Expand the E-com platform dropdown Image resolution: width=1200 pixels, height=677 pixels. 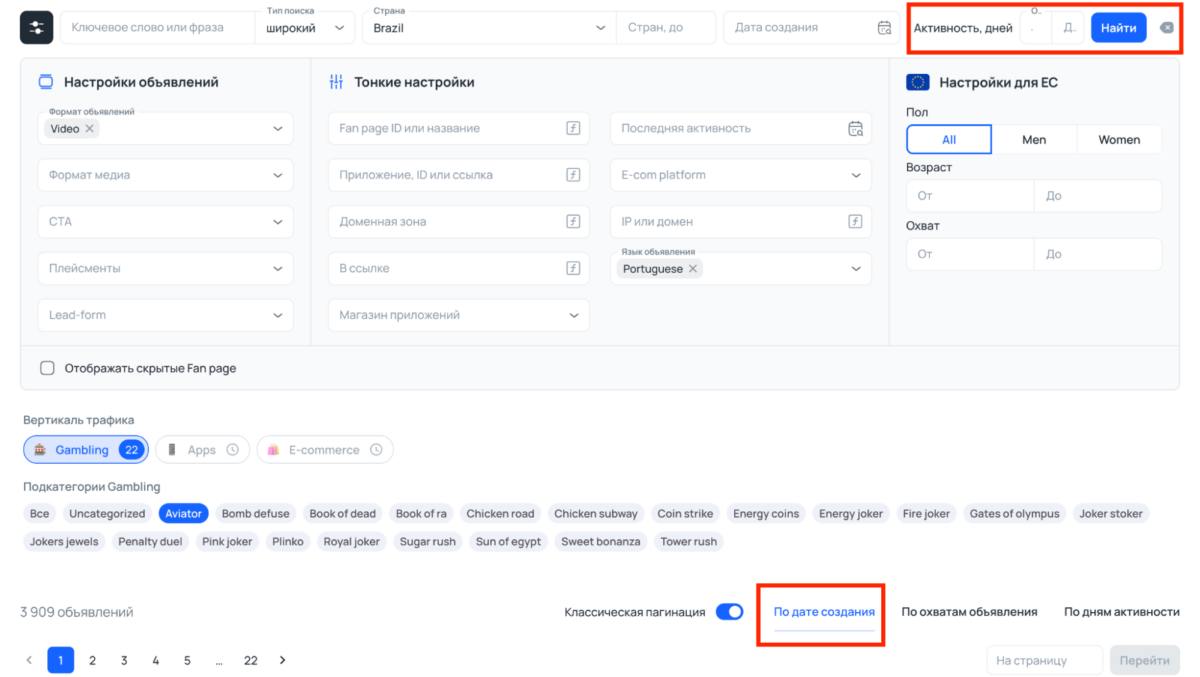pyautogui.click(x=741, y=175)
